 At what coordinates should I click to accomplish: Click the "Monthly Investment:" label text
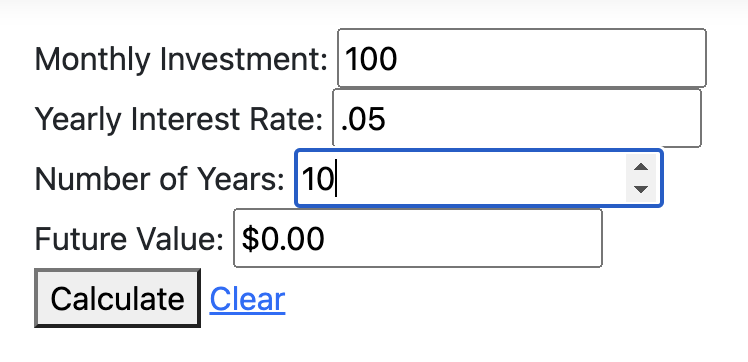[x=181, y=60]
